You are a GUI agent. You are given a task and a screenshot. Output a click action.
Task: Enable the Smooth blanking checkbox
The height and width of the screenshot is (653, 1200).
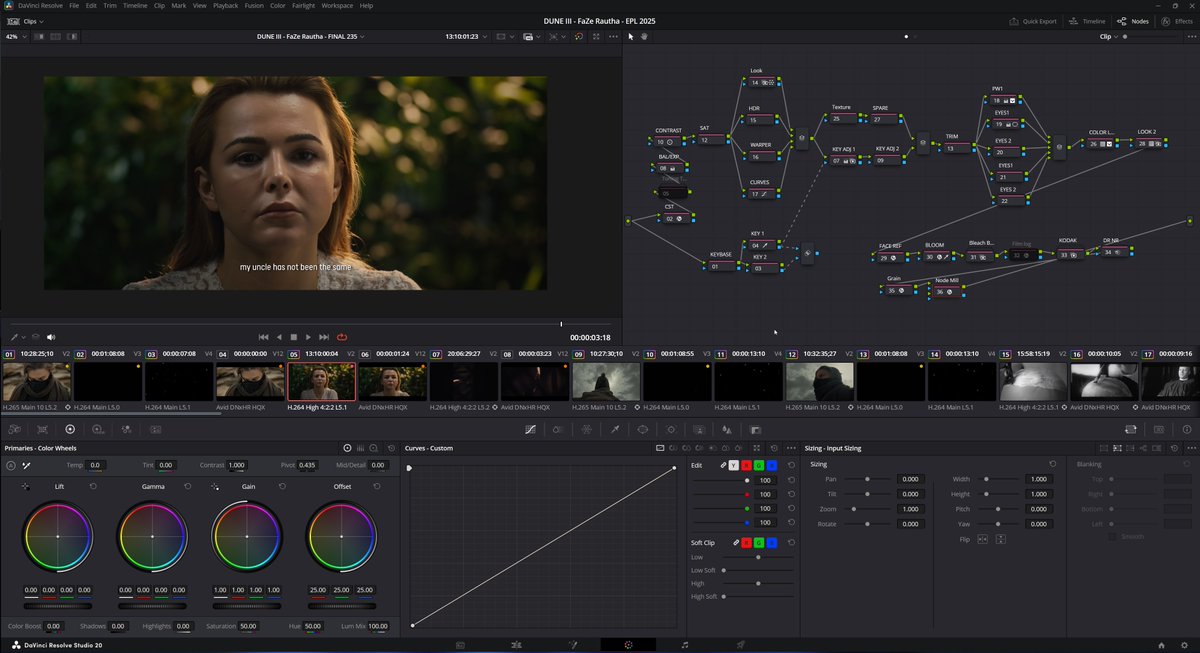coord(1112,537)
